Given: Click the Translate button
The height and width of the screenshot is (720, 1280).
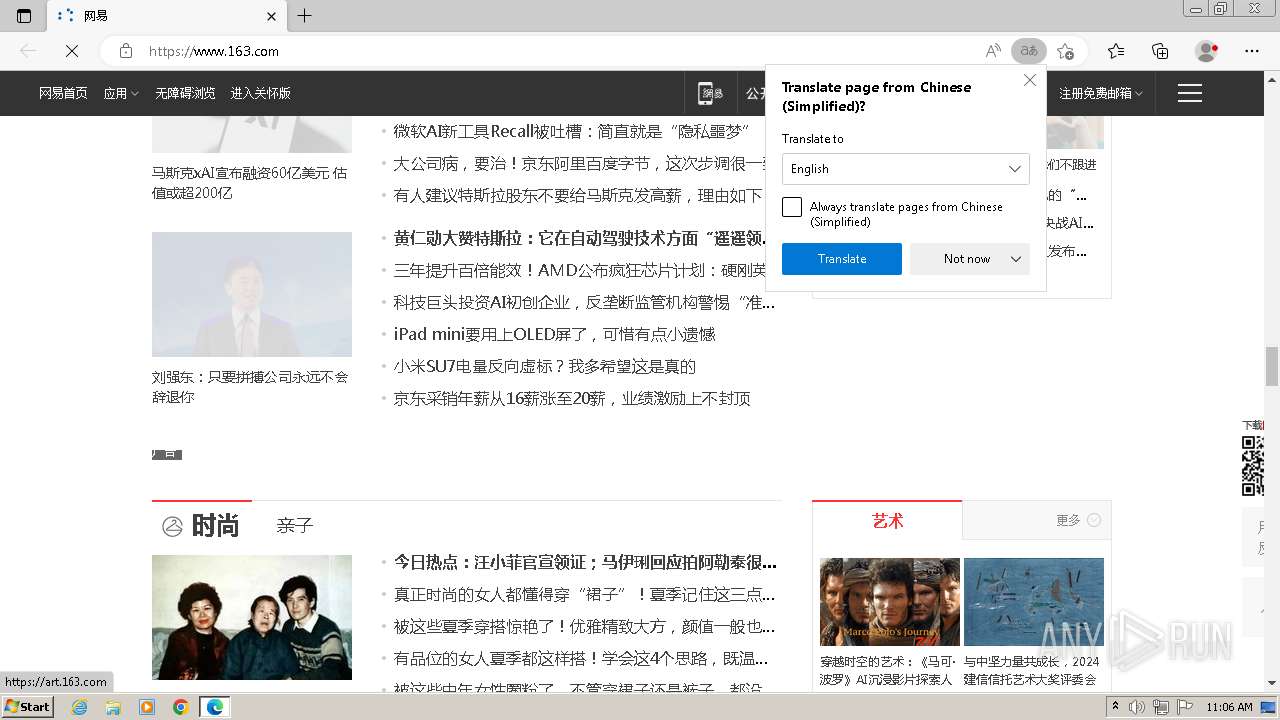Looking at the screenshot, I should (842, 259).
